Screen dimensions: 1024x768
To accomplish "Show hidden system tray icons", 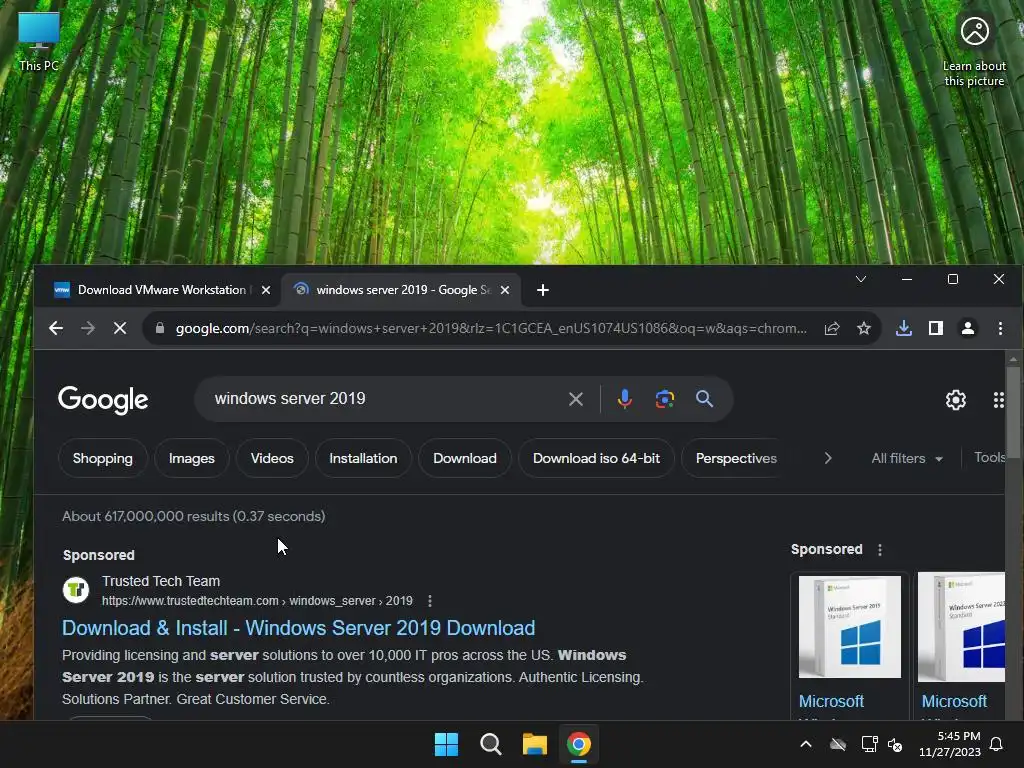I will coord(806,744).
